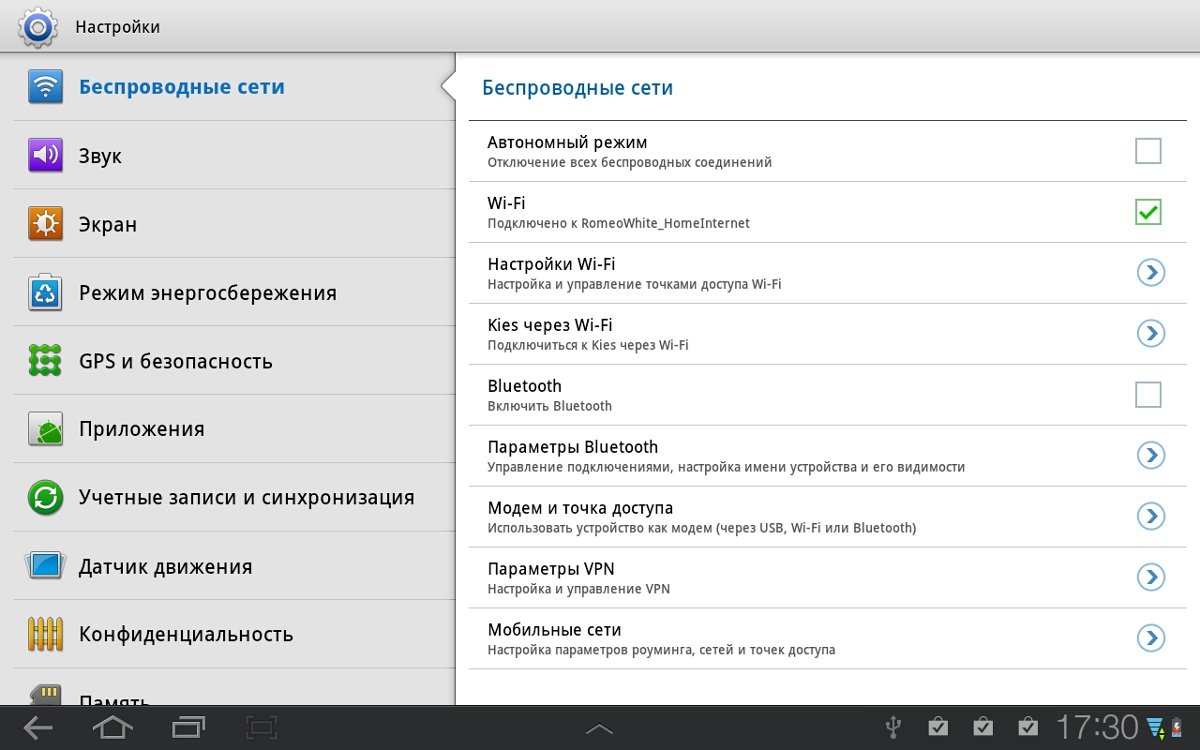Tap 'Настройка и управление VPN' subtitle
This screenshot has height=750, width=1200.
[579, 589]
